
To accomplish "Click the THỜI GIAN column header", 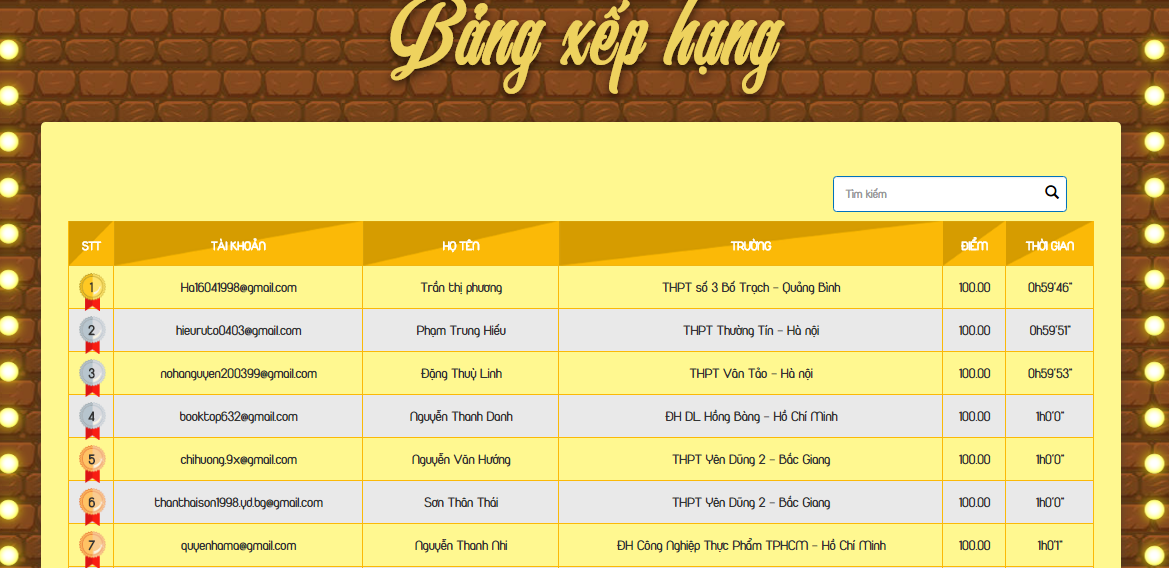I will pos(1050,244).
